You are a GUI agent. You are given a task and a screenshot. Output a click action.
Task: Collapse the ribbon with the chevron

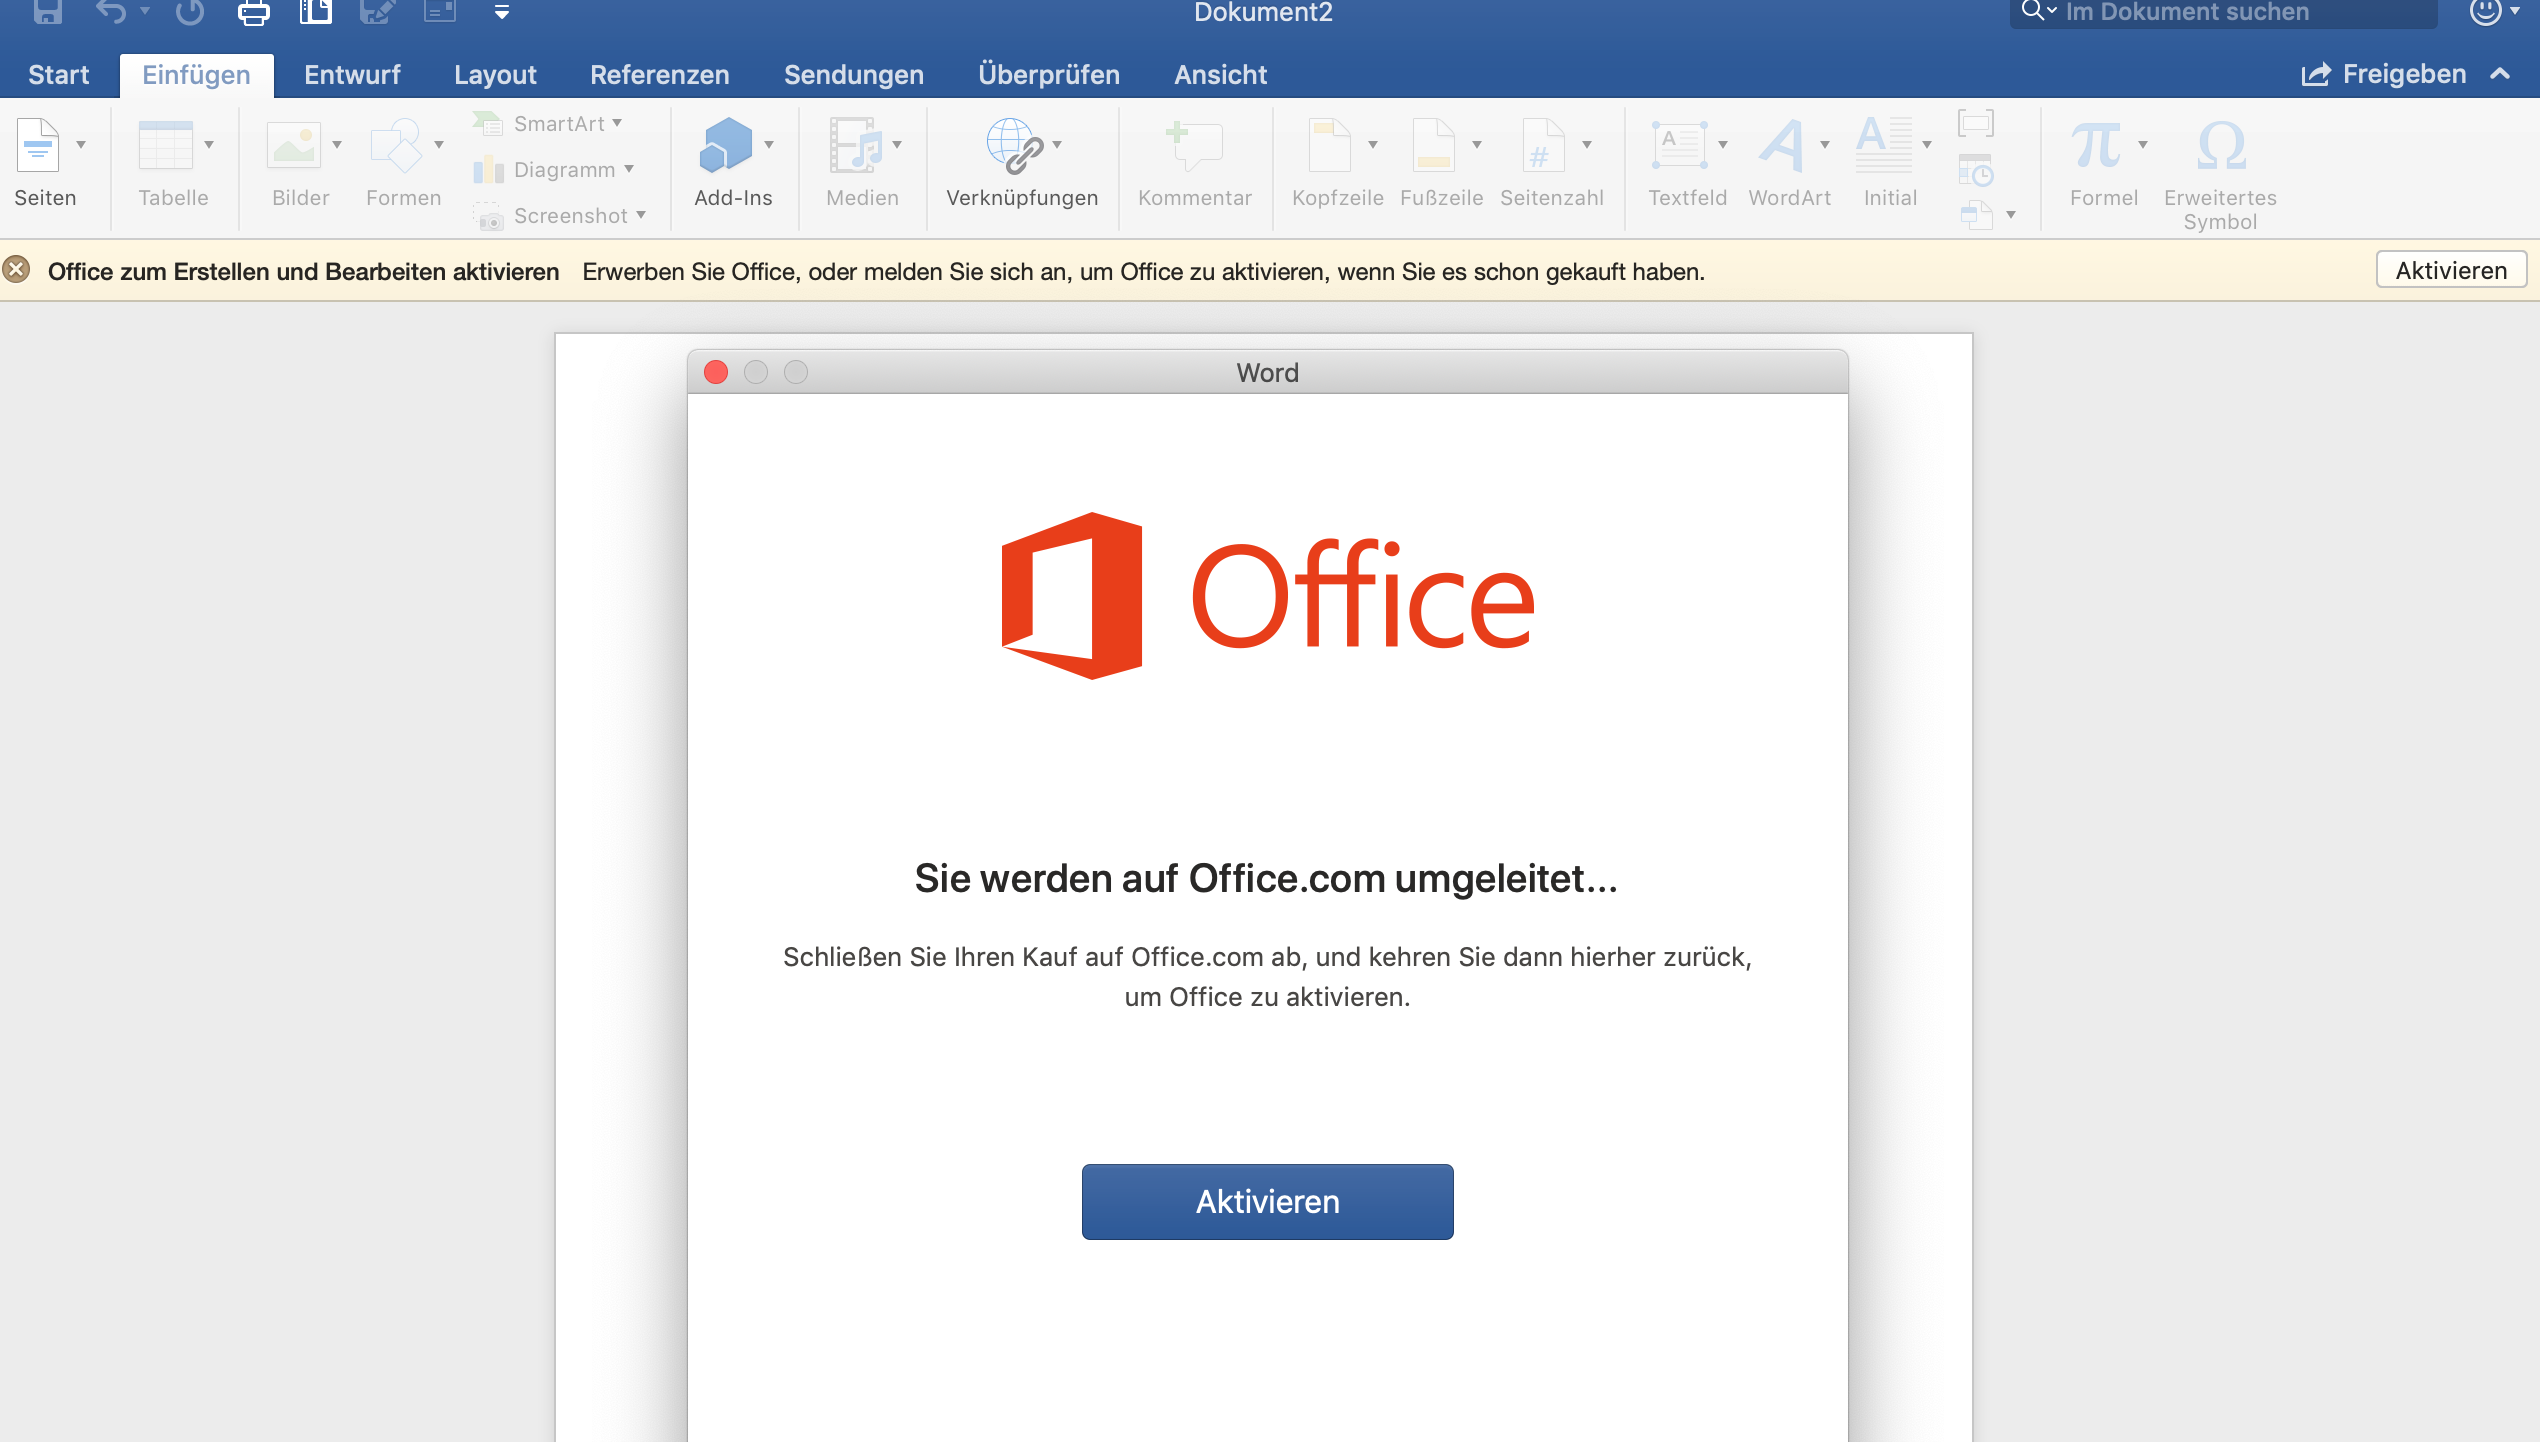pos(2500,74)
